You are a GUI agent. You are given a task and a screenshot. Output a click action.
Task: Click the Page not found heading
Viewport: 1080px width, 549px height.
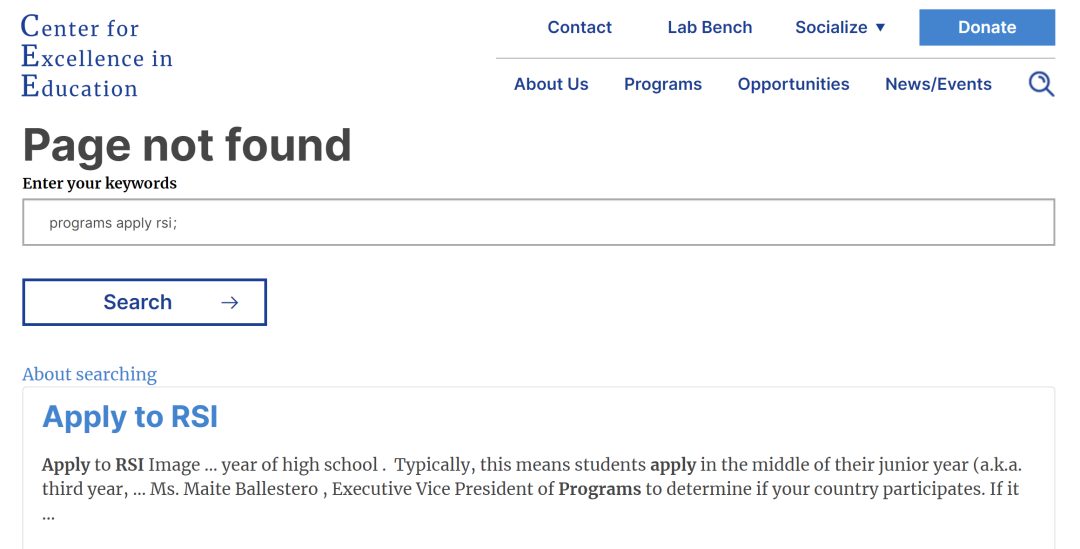click(187, 145)
